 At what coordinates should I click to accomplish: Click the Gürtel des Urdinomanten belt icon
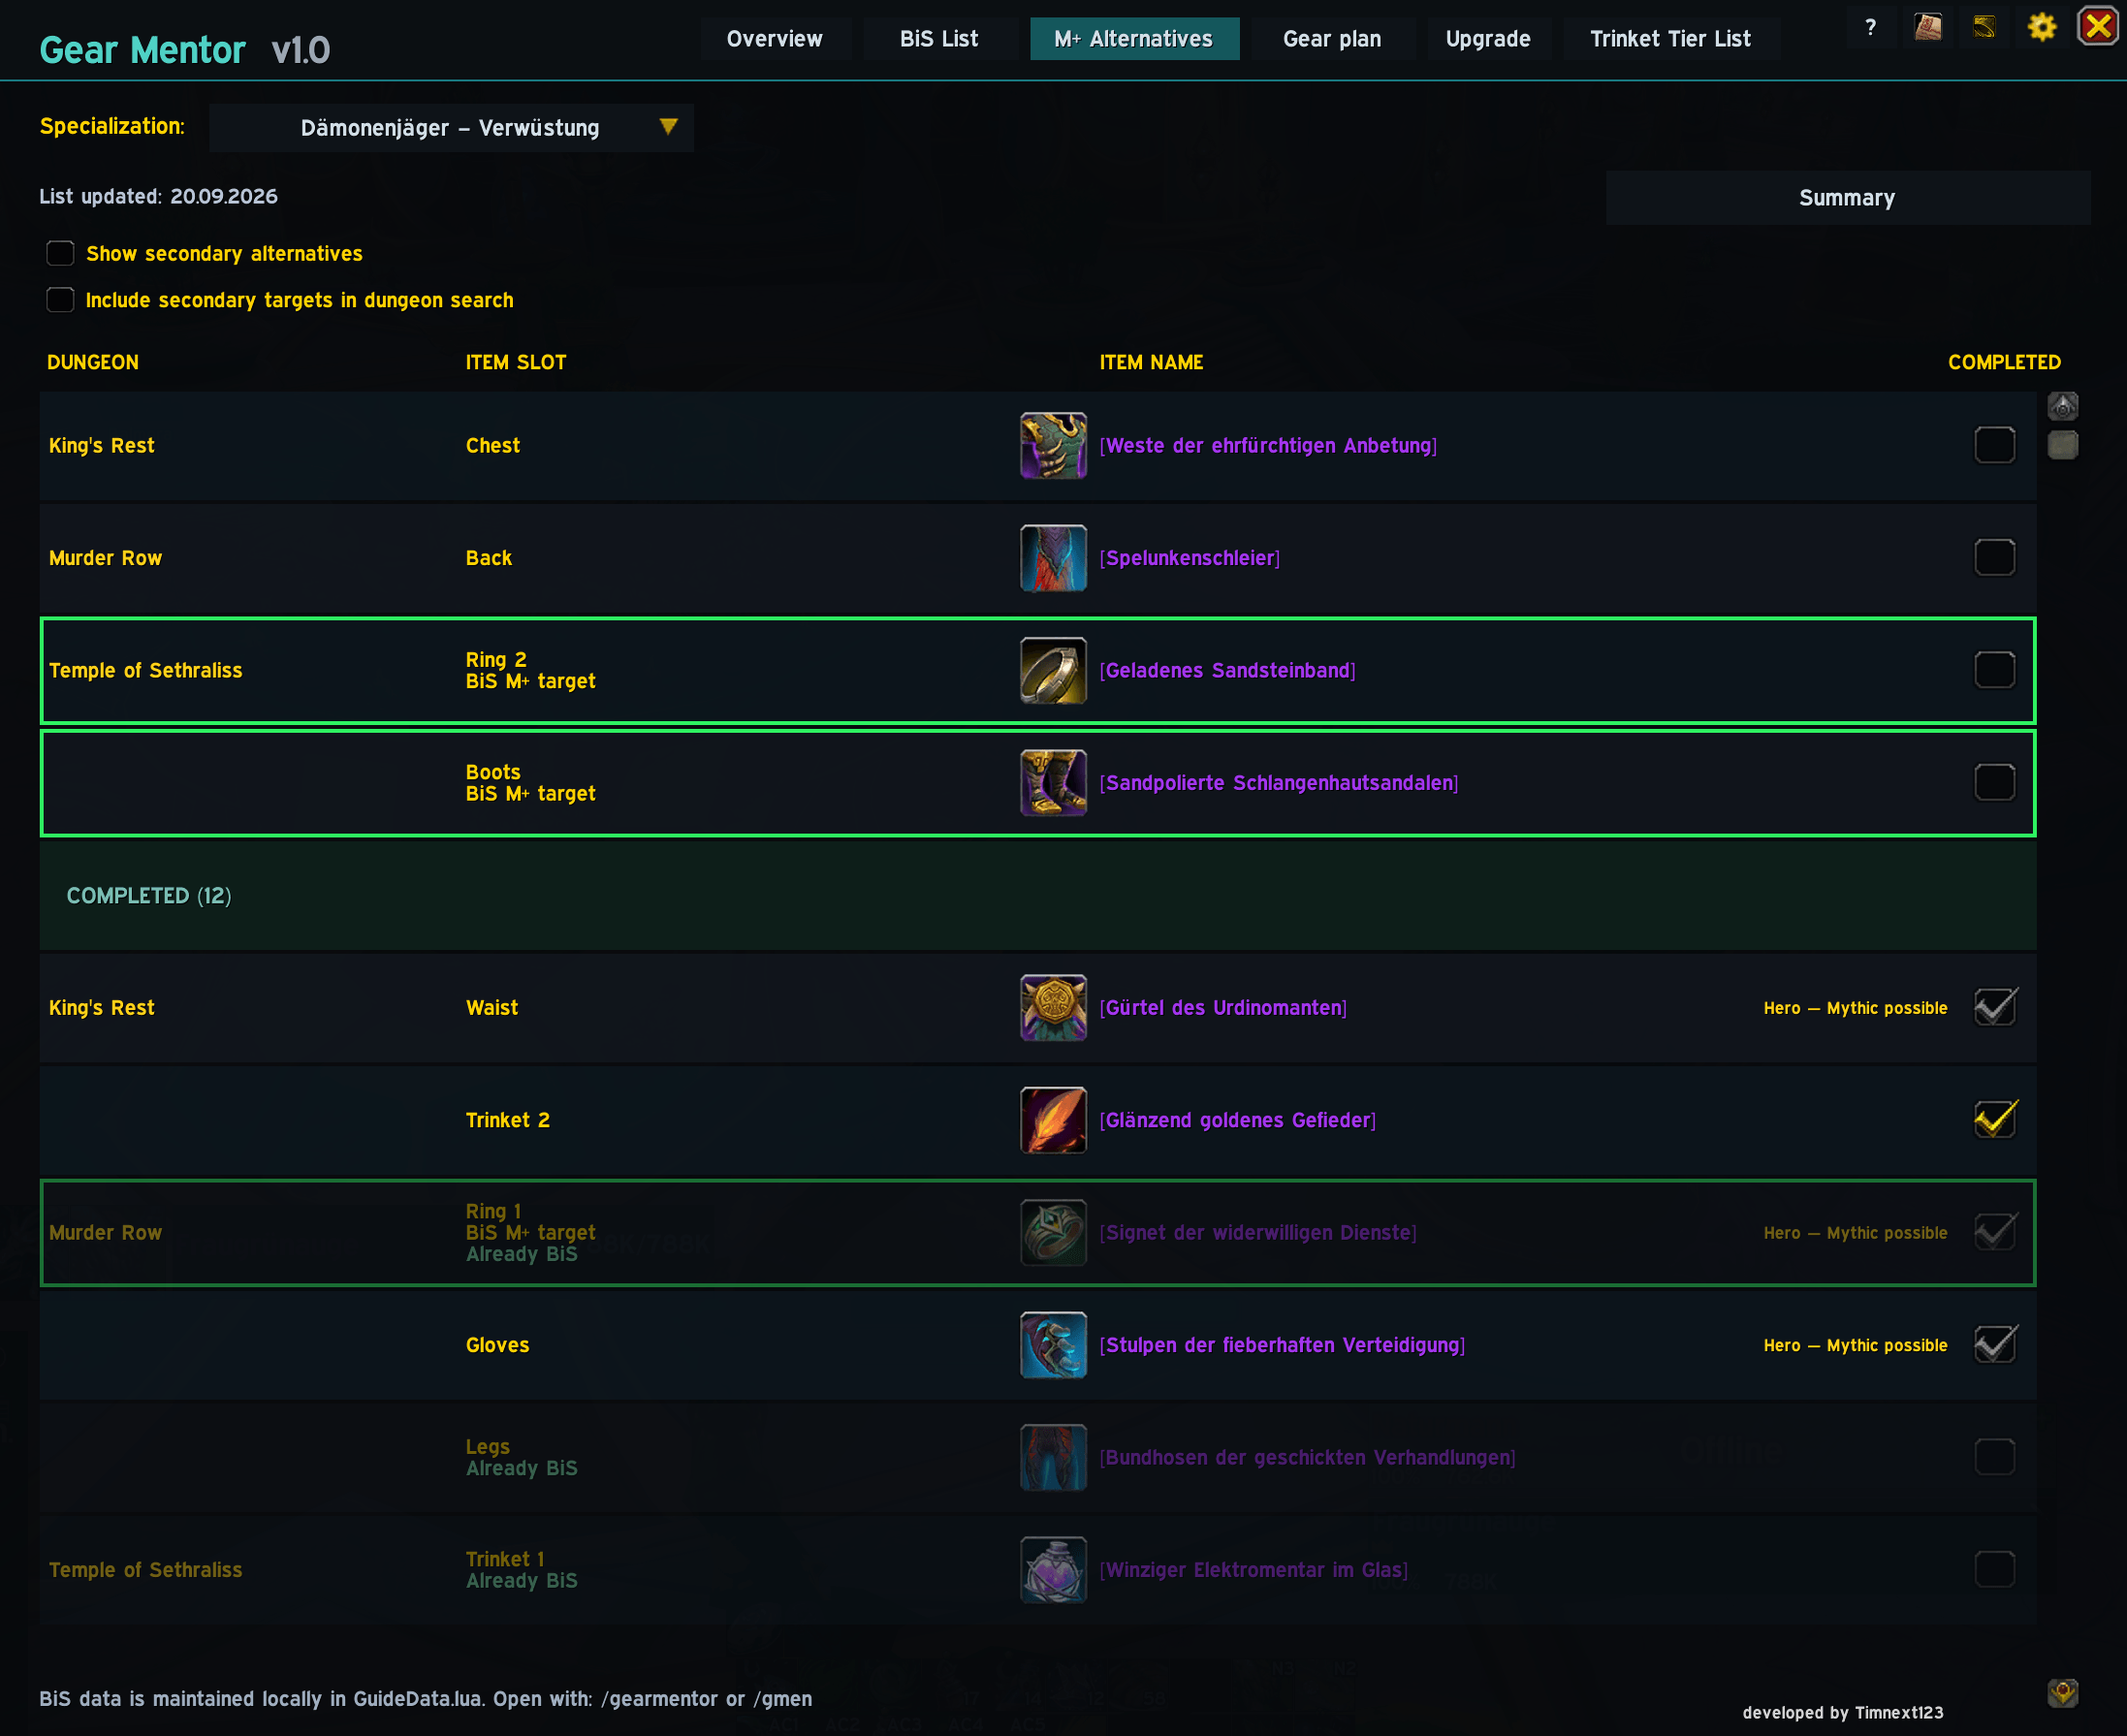tap(1053, 1008)
